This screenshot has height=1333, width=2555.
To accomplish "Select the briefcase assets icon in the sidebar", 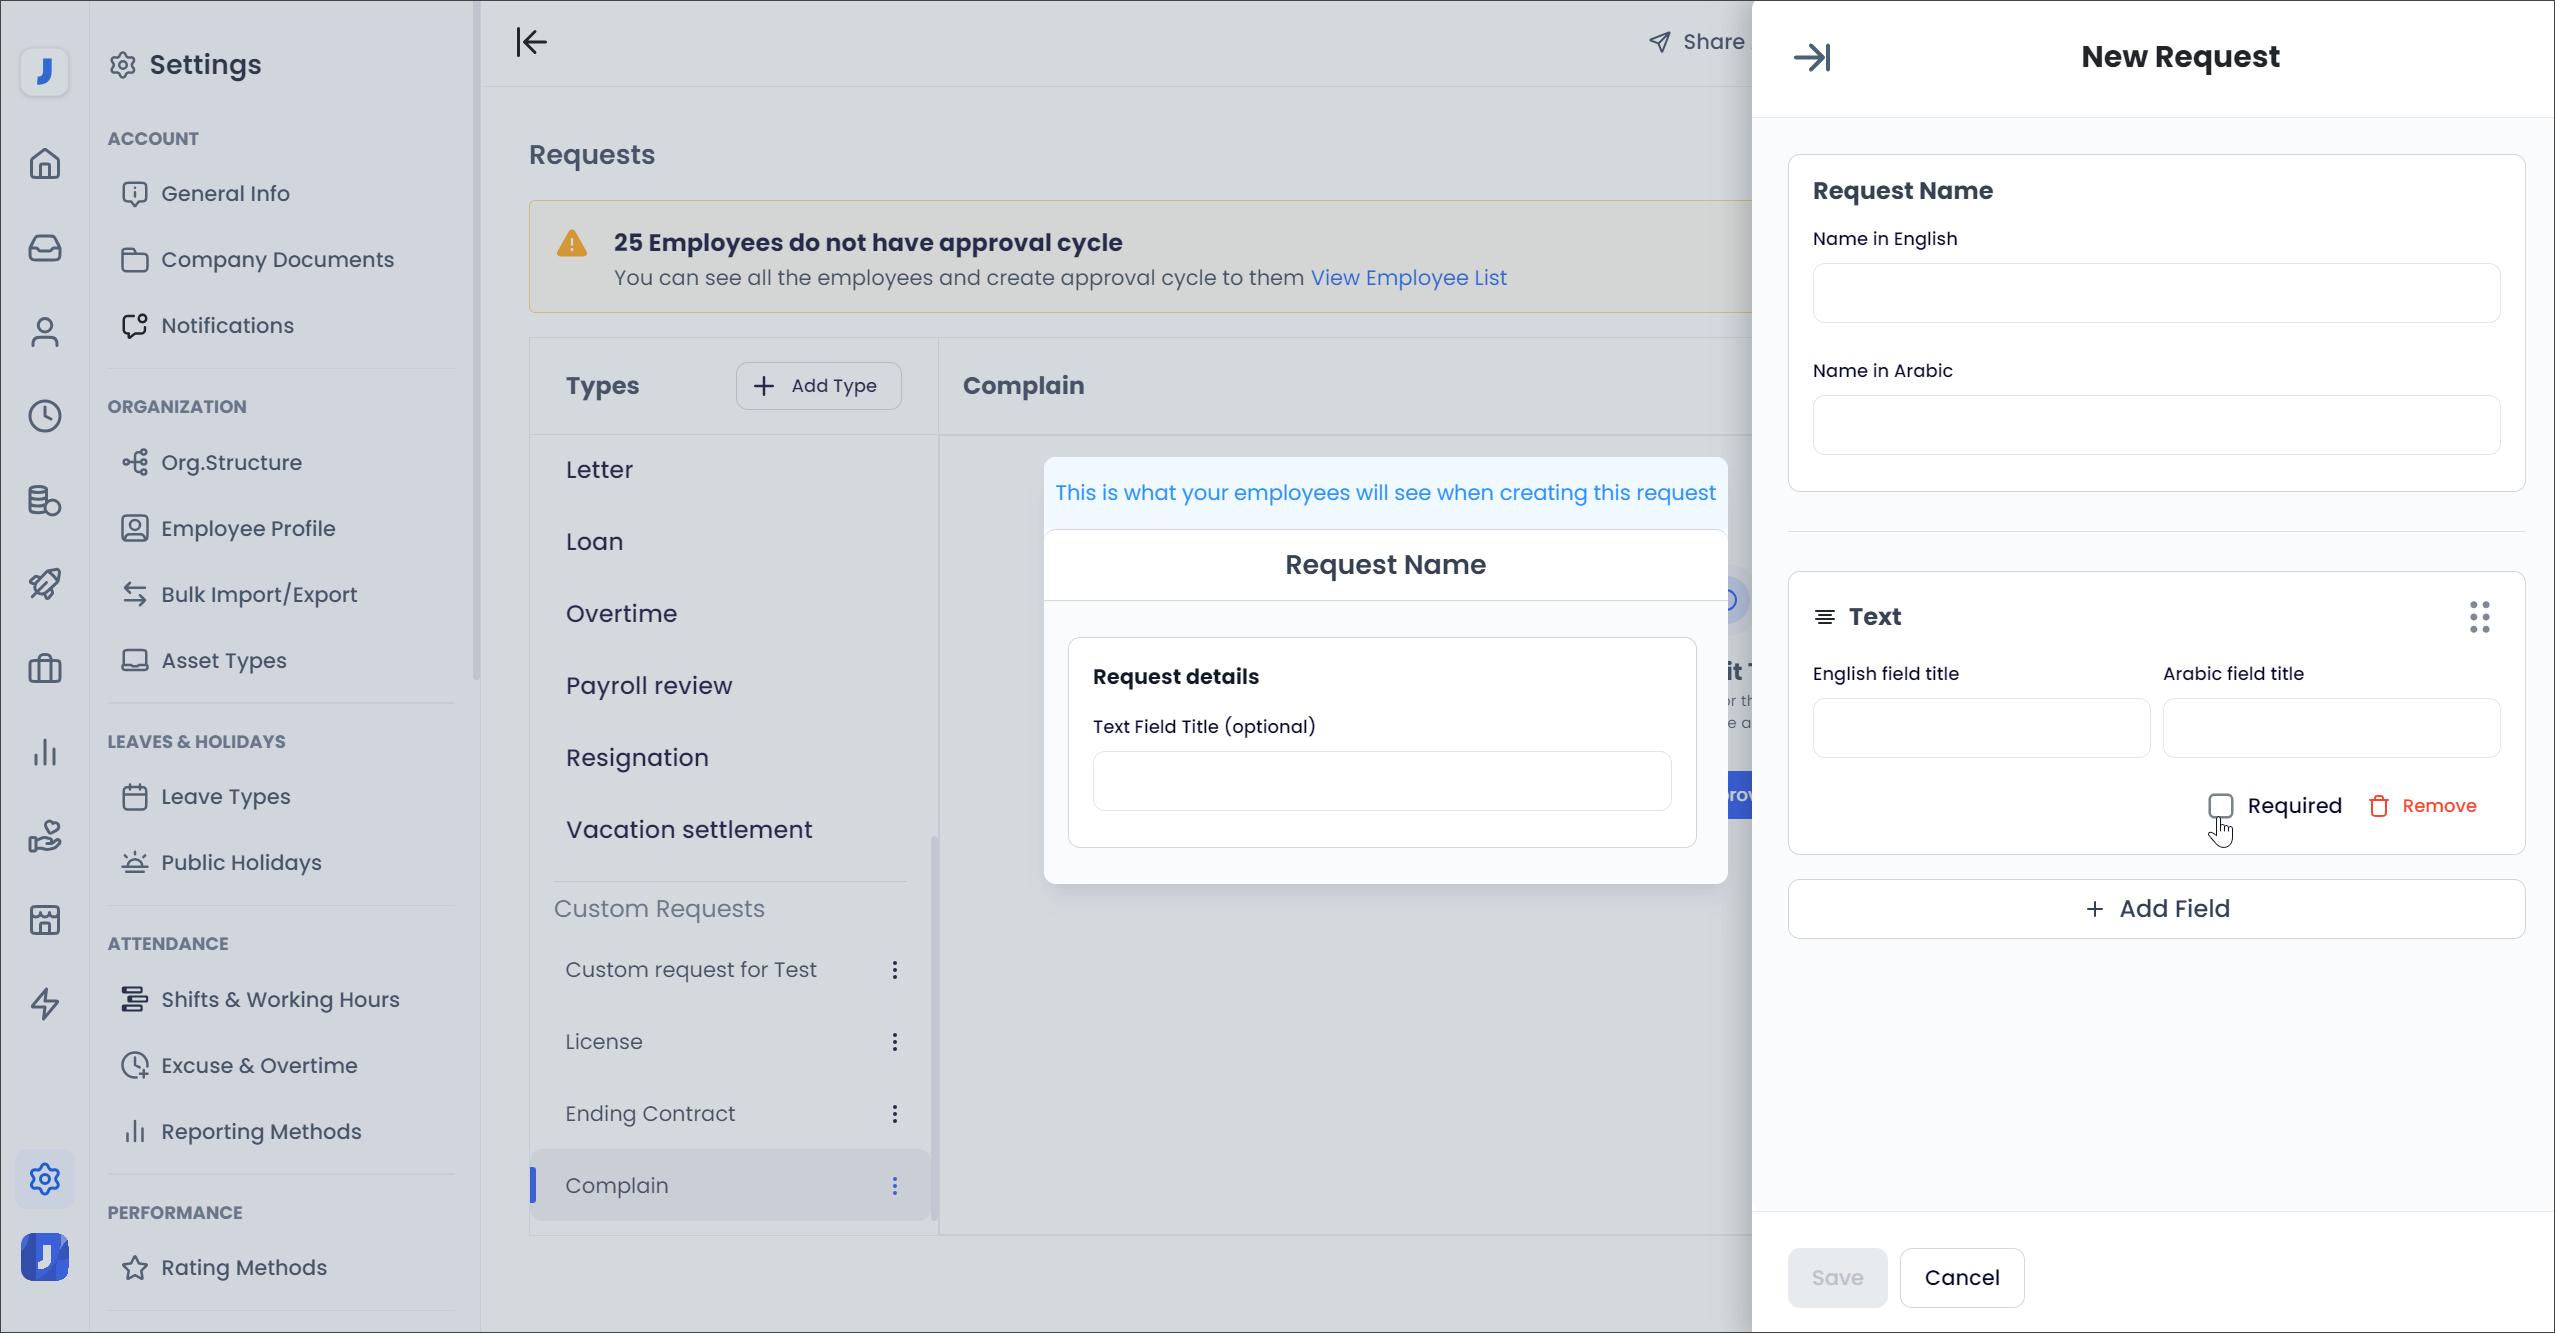I will [x=45, y=669].
